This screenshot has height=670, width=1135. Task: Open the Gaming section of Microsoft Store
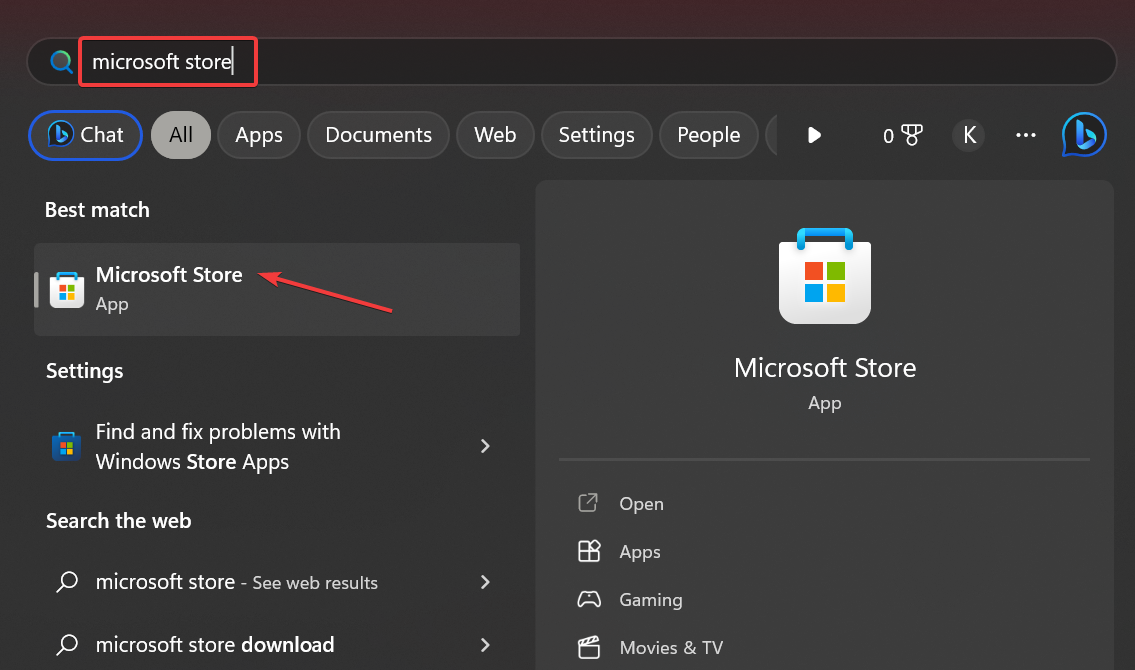point(651,600)
